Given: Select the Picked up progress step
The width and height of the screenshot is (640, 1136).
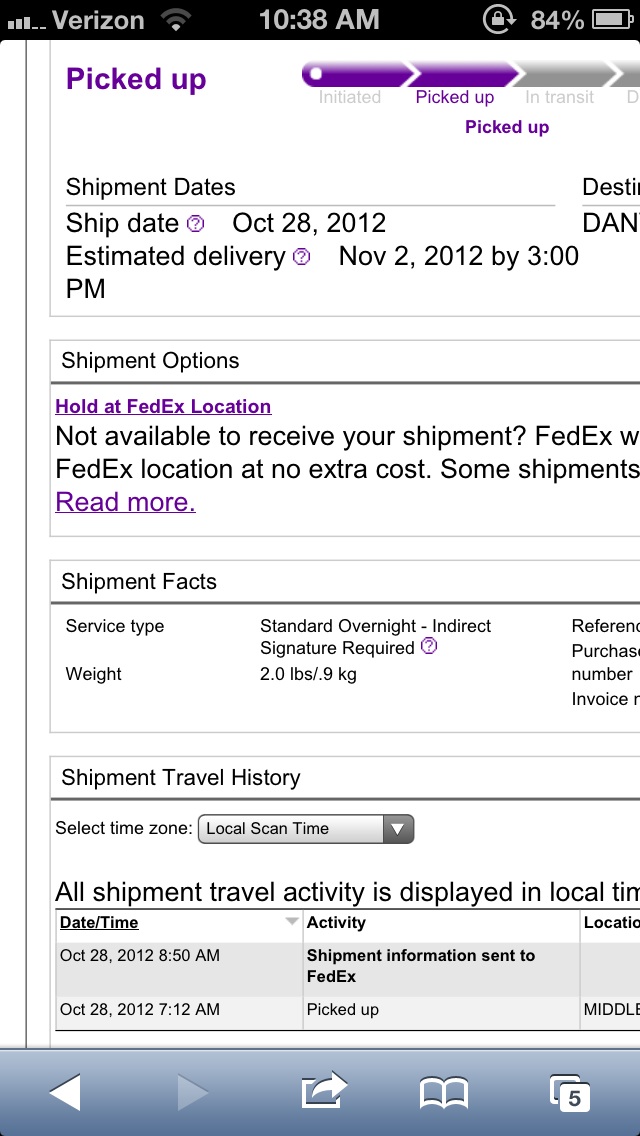Looking at the screenshot, I should (x=454, y=97).
